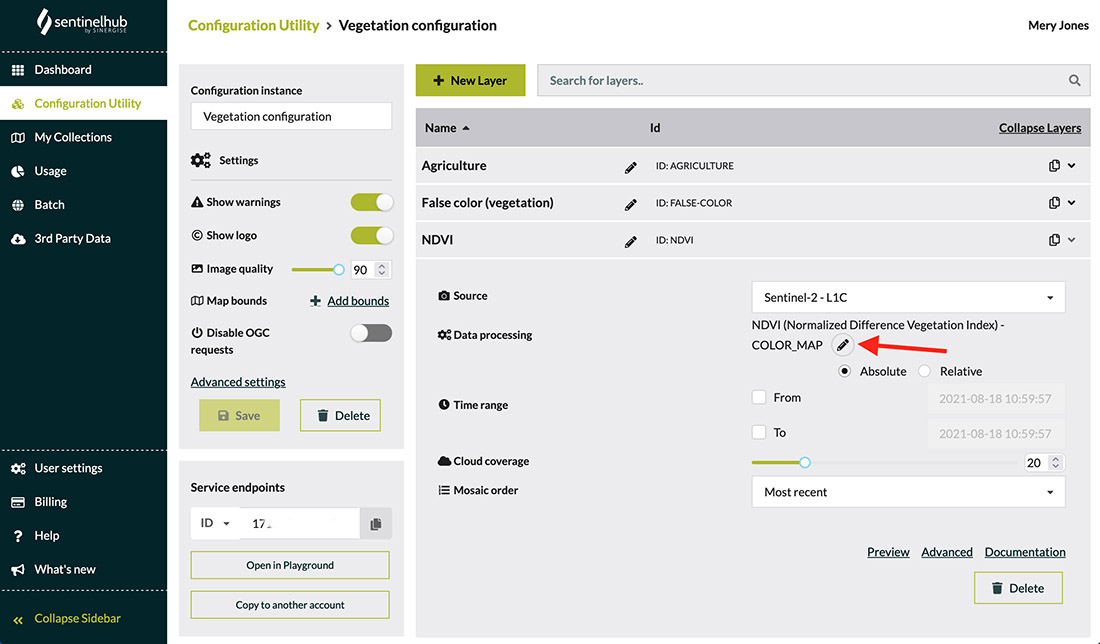Open the Mosaic order dropdown
1100x644 pixels.
908,492
